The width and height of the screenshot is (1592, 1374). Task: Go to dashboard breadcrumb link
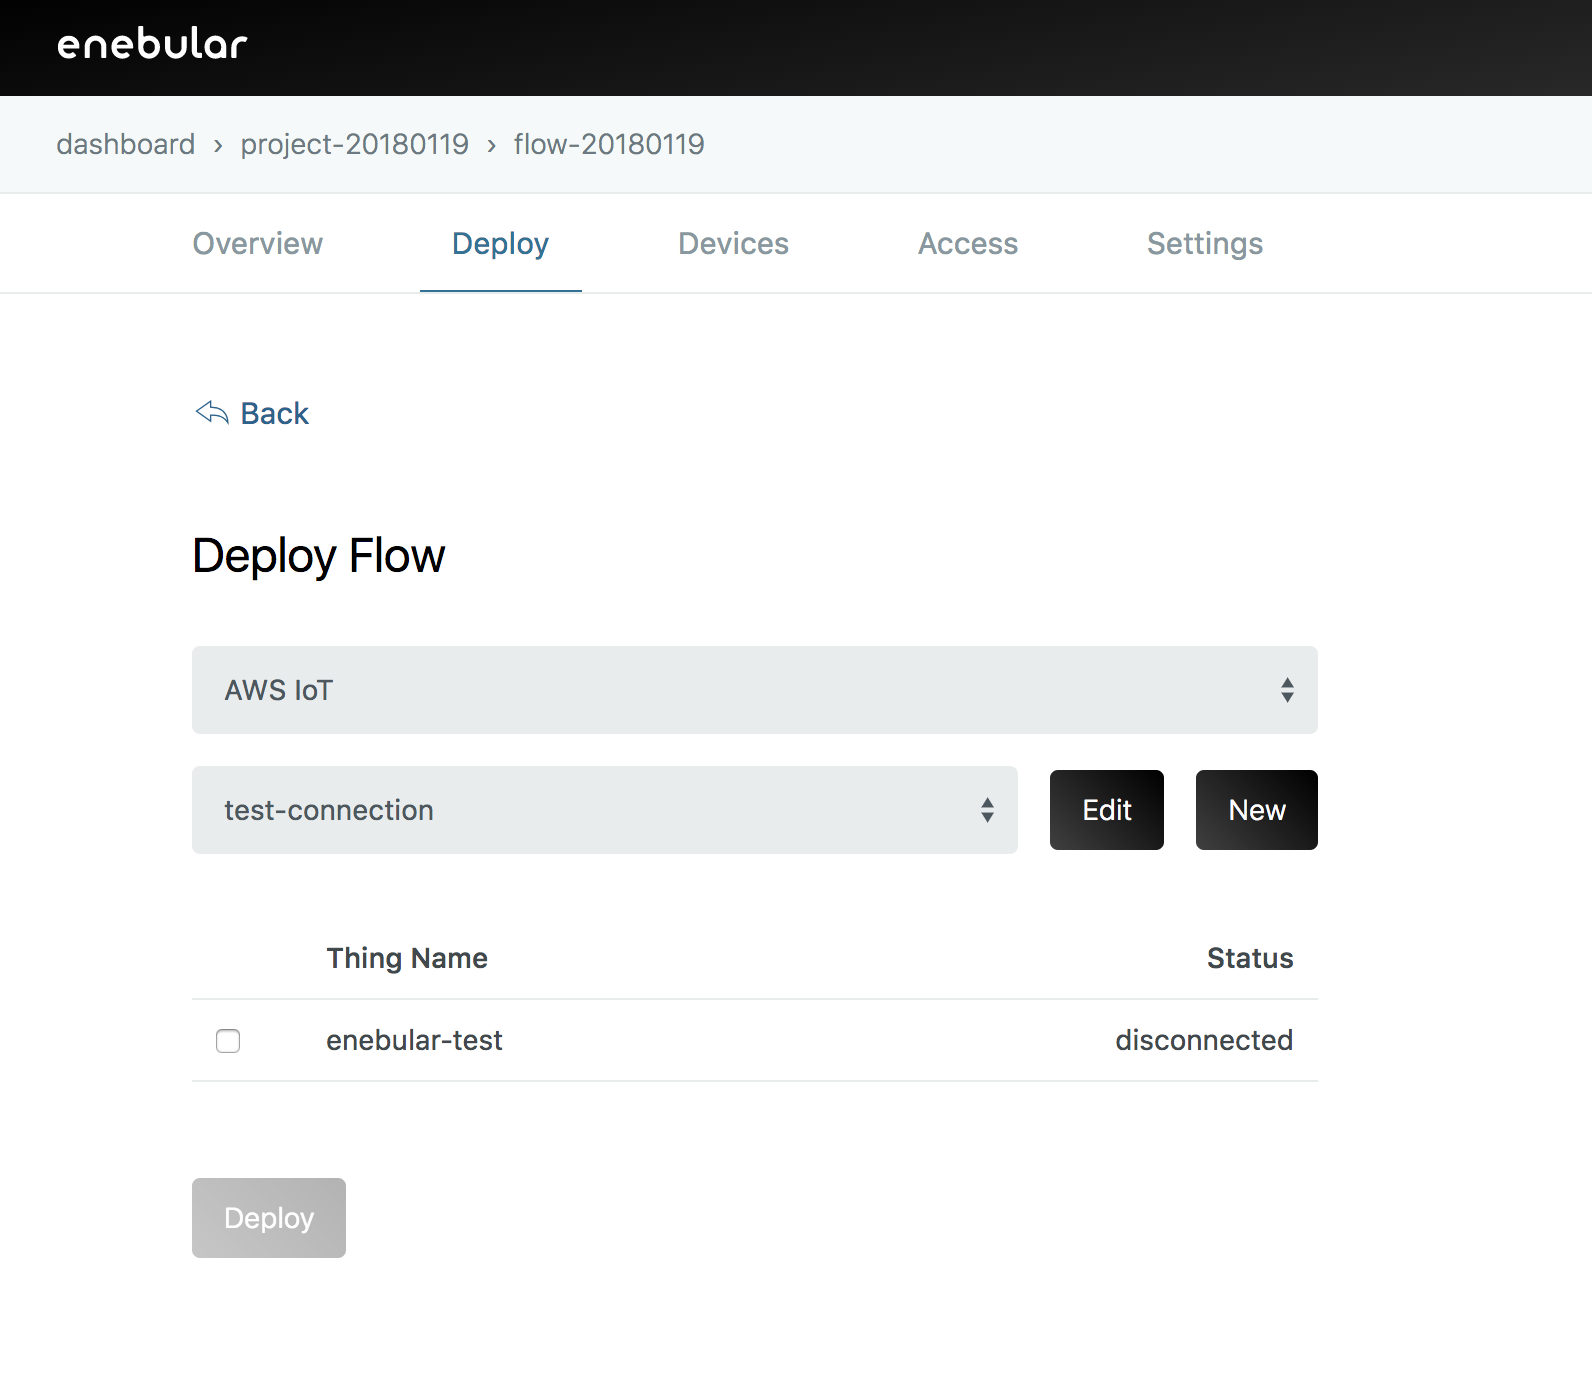click(x=125, y=144)
